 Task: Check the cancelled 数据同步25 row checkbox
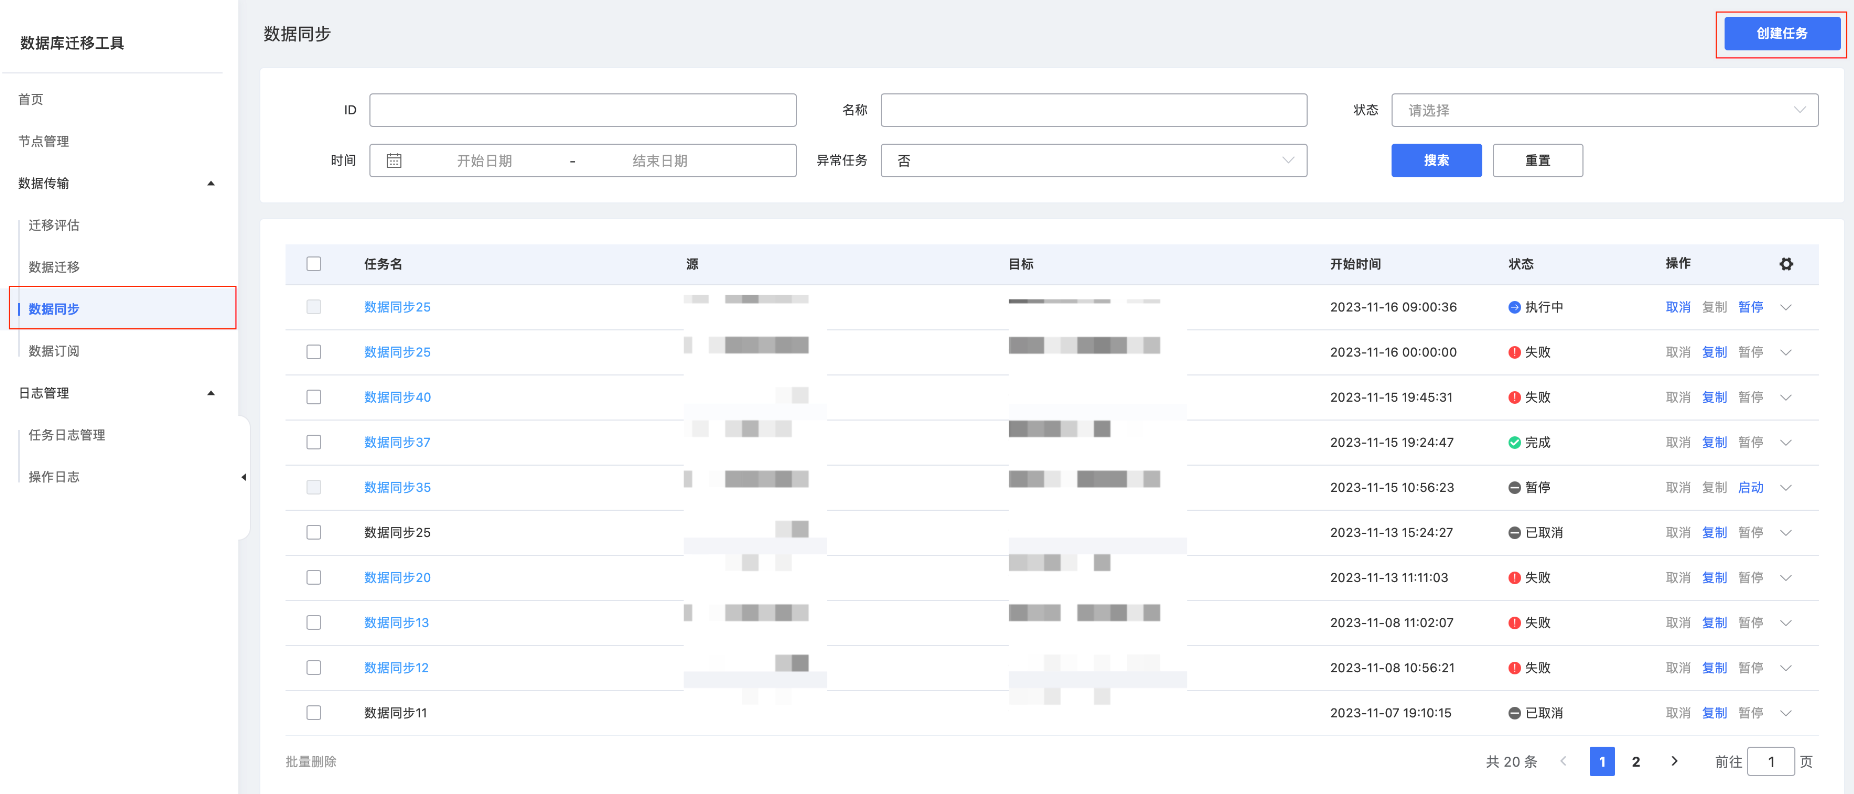[314, 532]
